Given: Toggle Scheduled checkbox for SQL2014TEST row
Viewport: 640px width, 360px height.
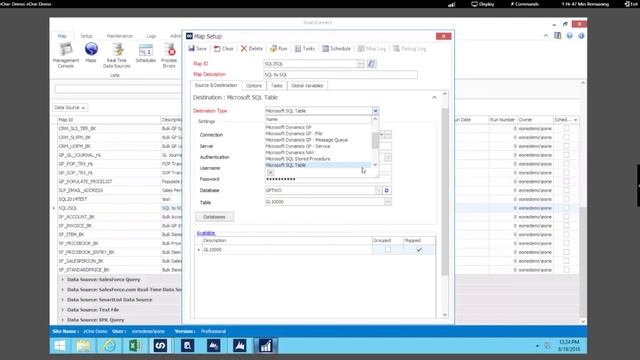Looking at the screenshot, I should coord(566,199).
